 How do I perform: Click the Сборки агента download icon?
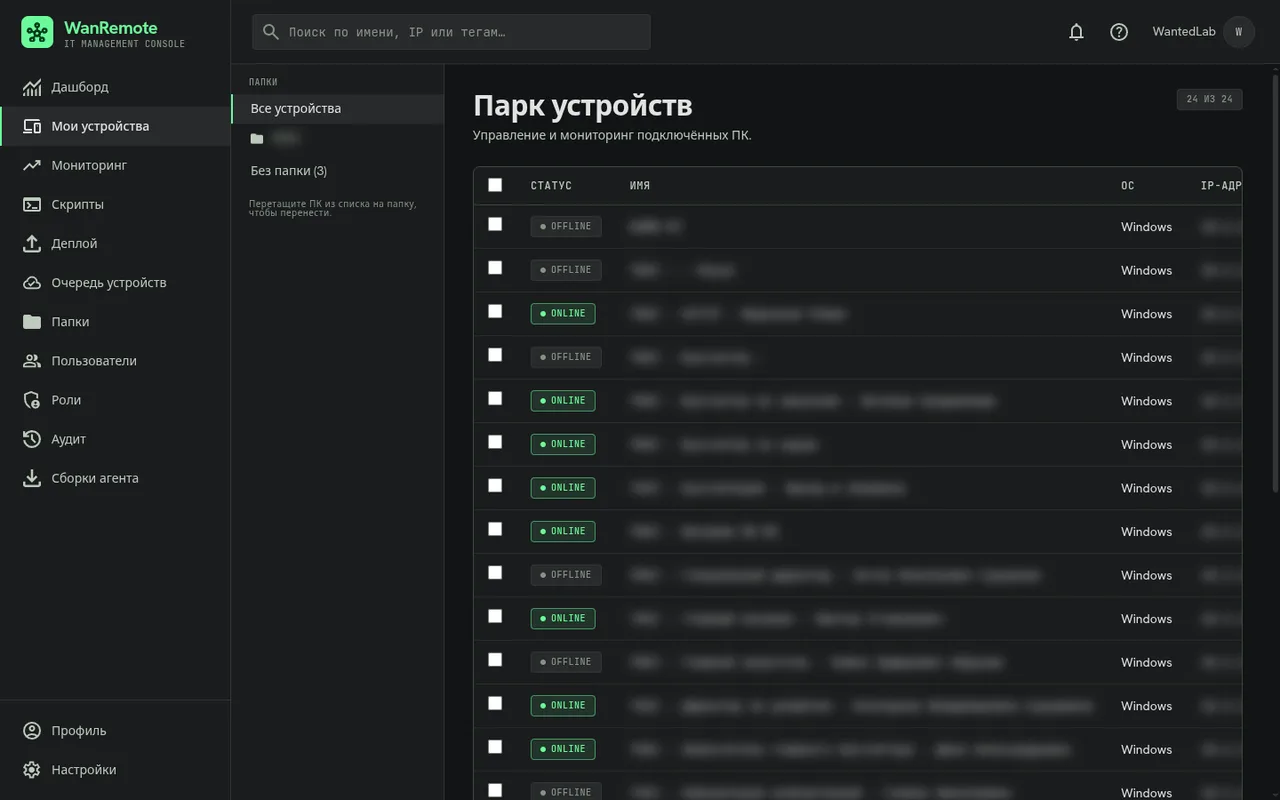32,478
